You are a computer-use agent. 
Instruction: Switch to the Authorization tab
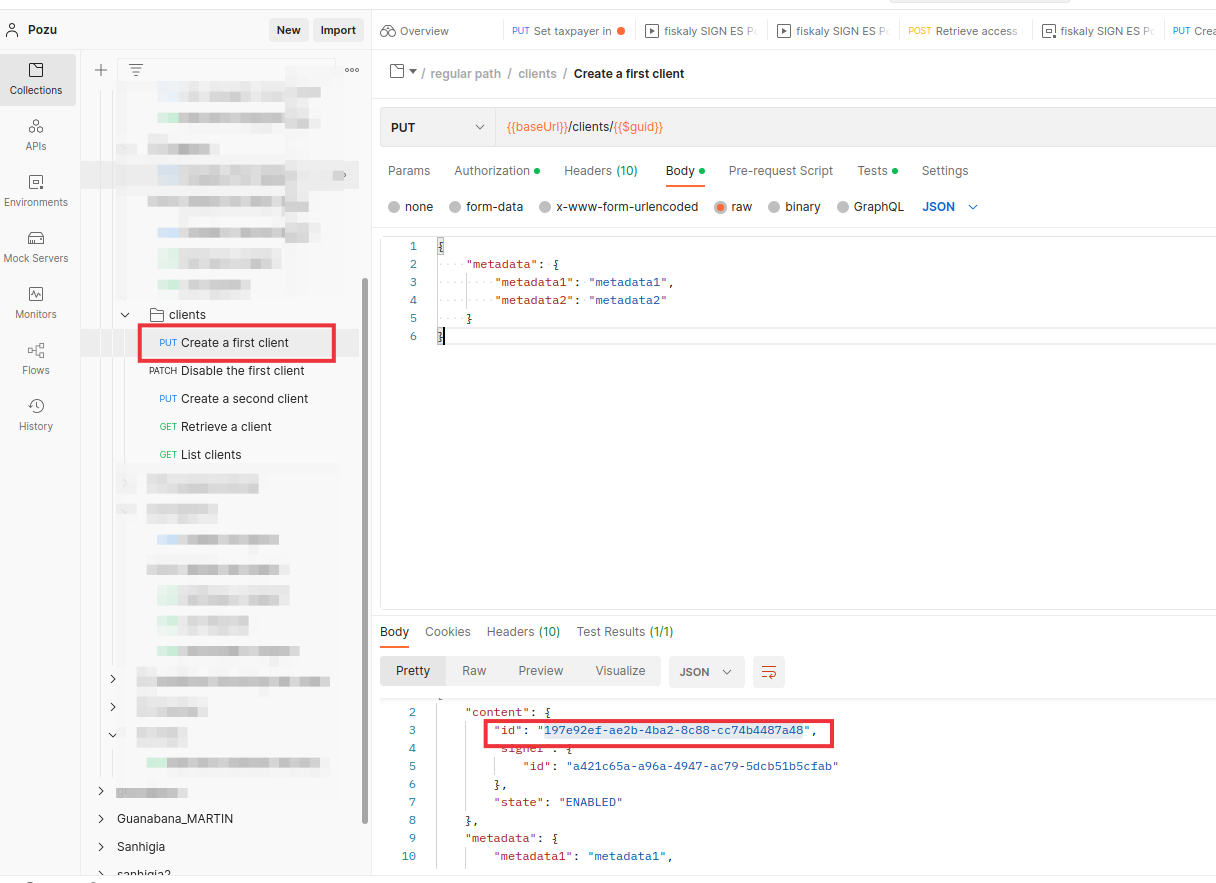496,171
